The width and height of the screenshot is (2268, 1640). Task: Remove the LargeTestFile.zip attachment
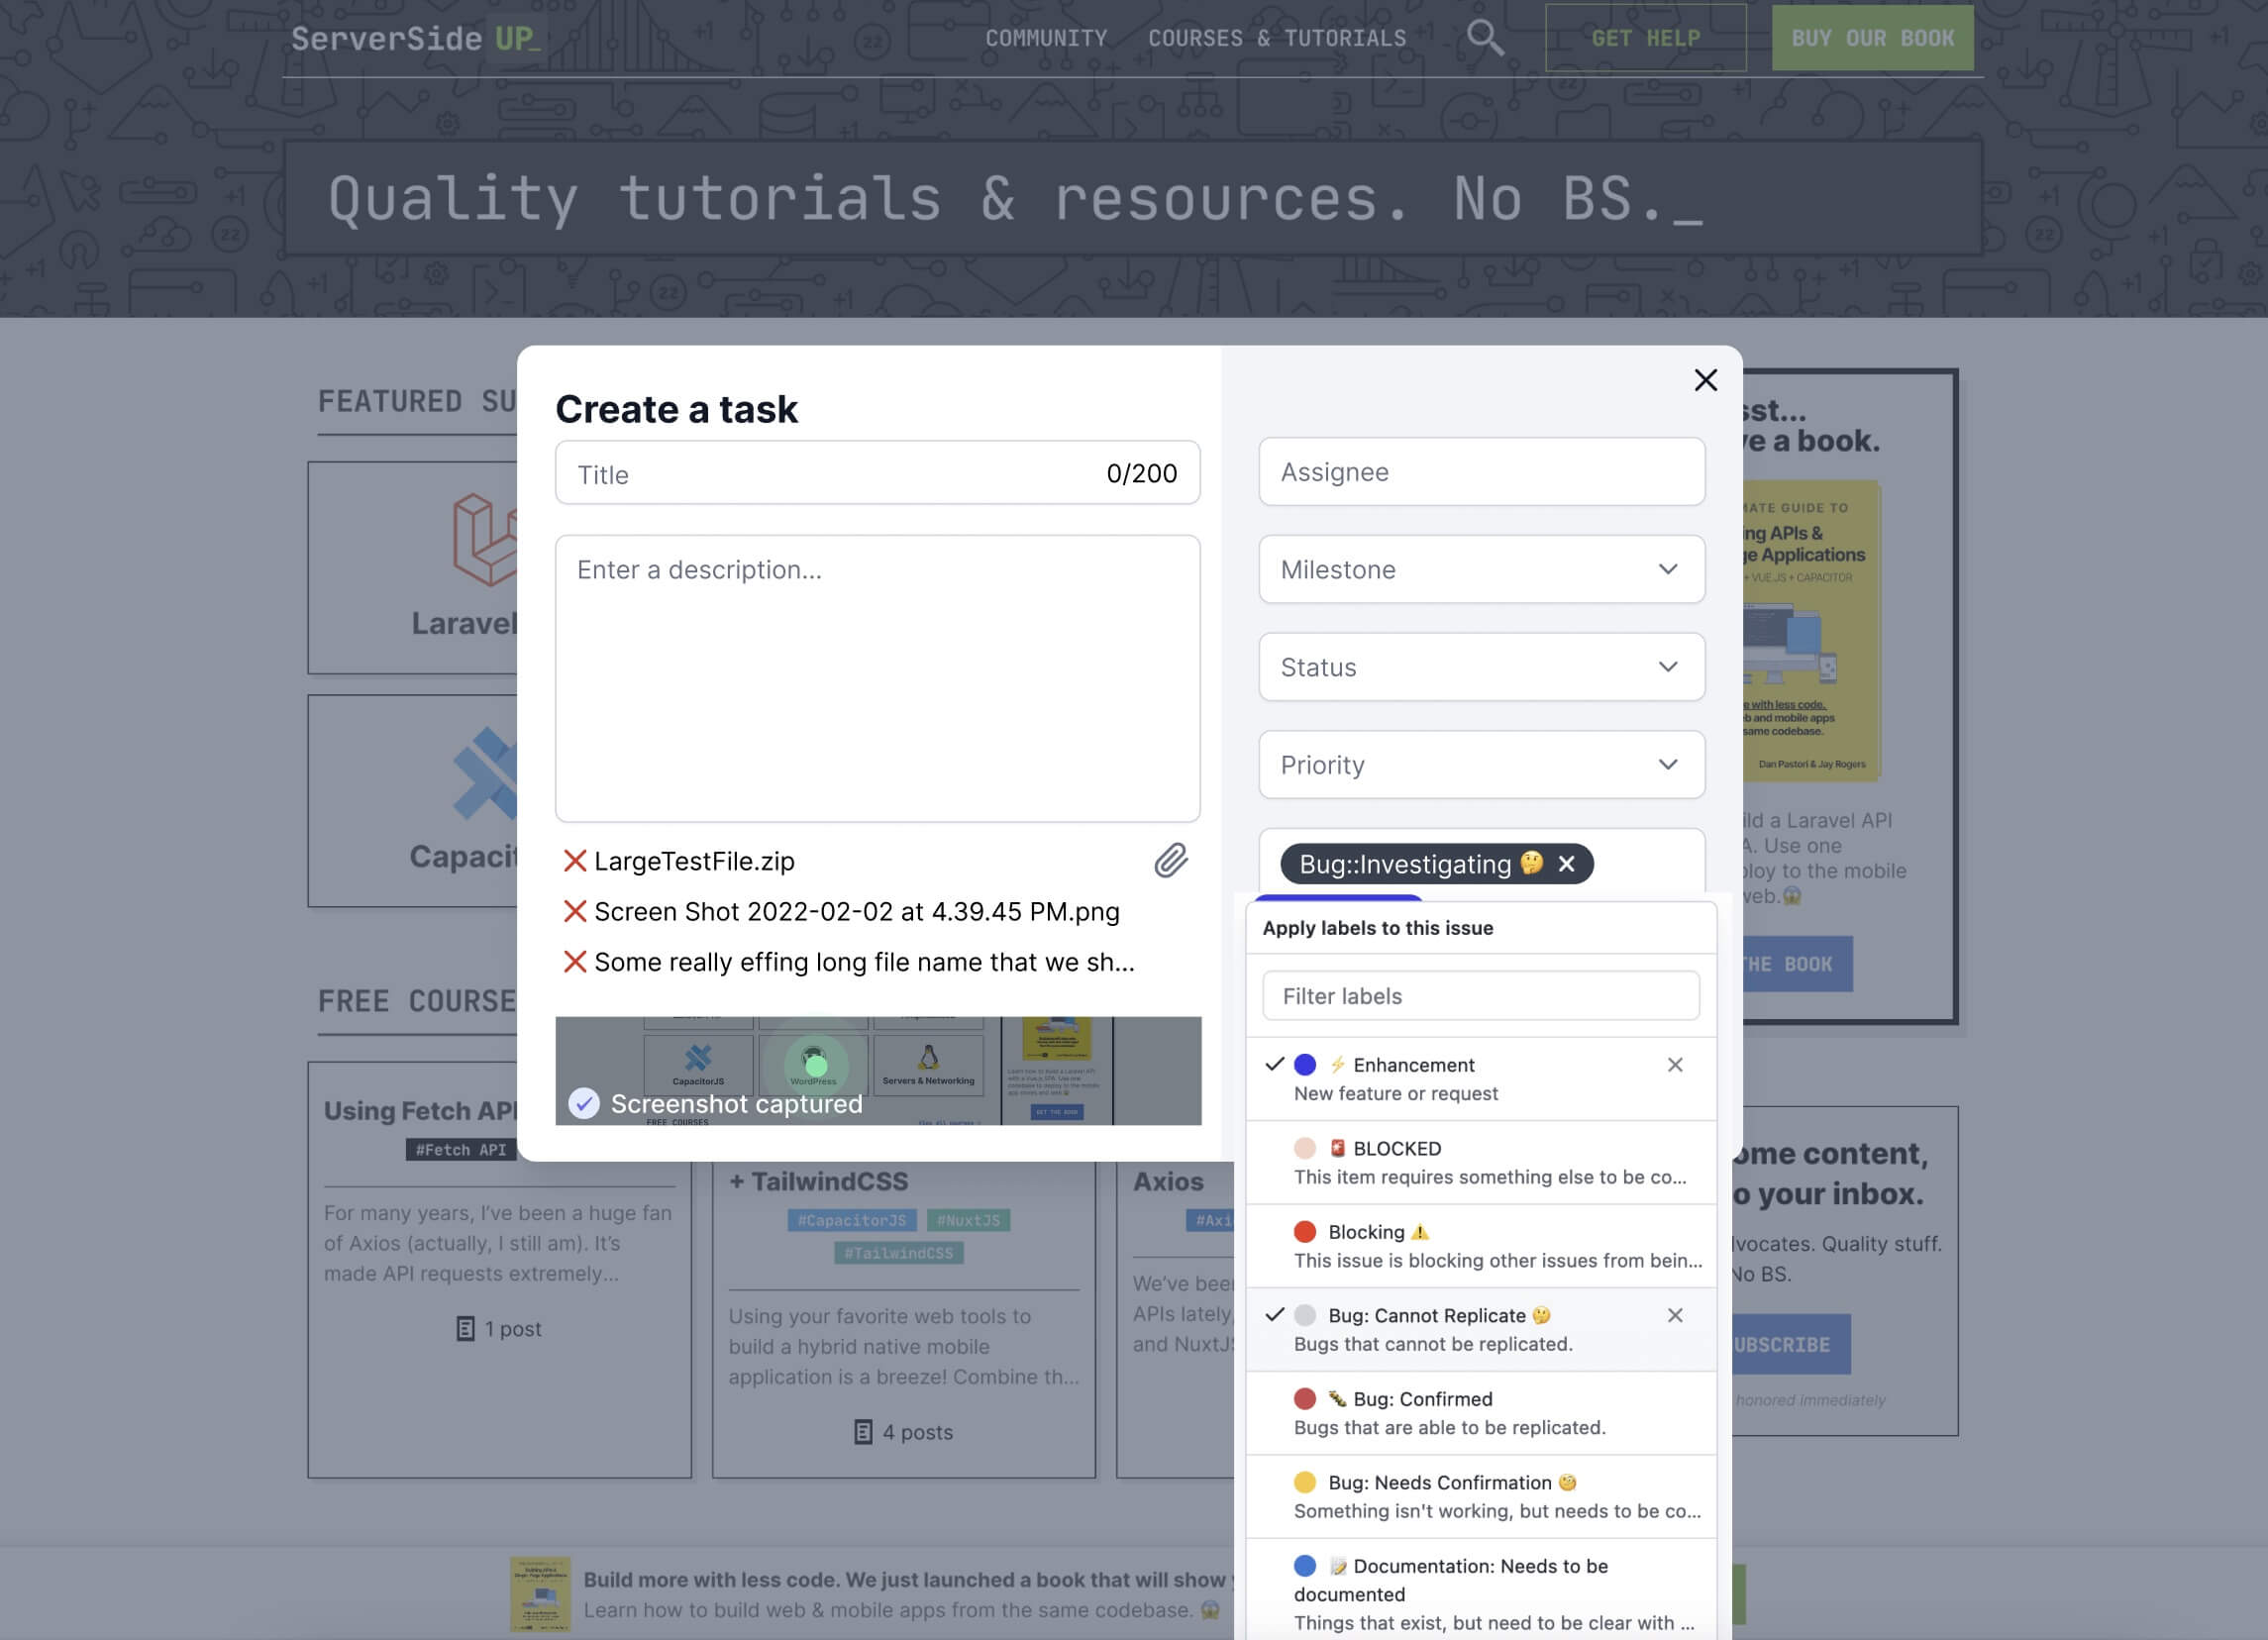click(x=574, y=862)
